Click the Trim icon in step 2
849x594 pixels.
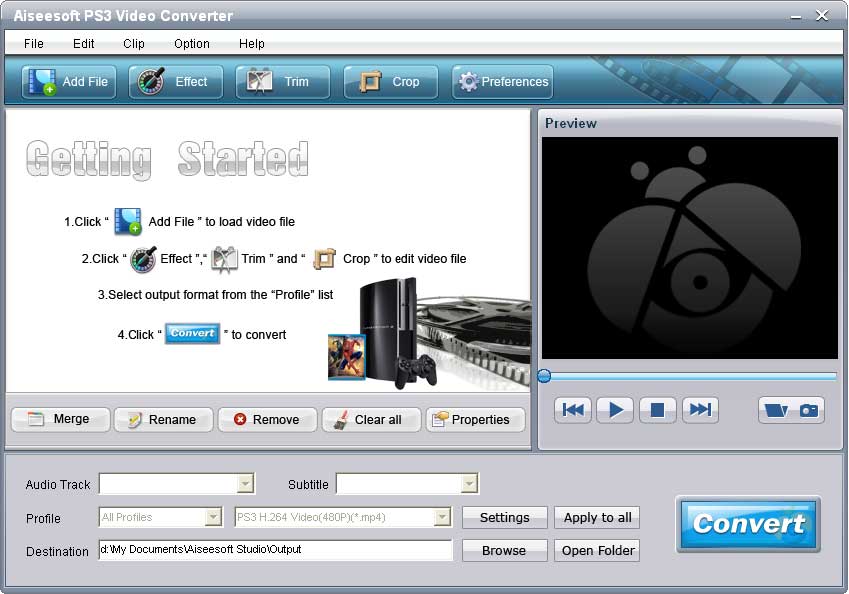click(x=224, y=259)
